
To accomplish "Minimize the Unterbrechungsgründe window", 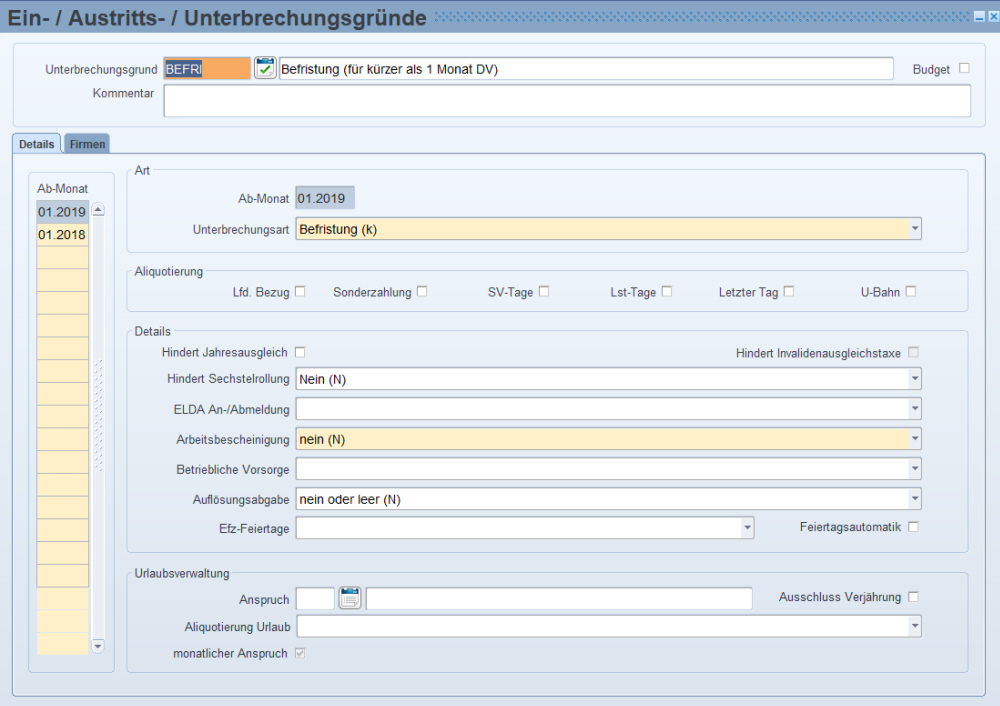I will click(x=980, y=17).
